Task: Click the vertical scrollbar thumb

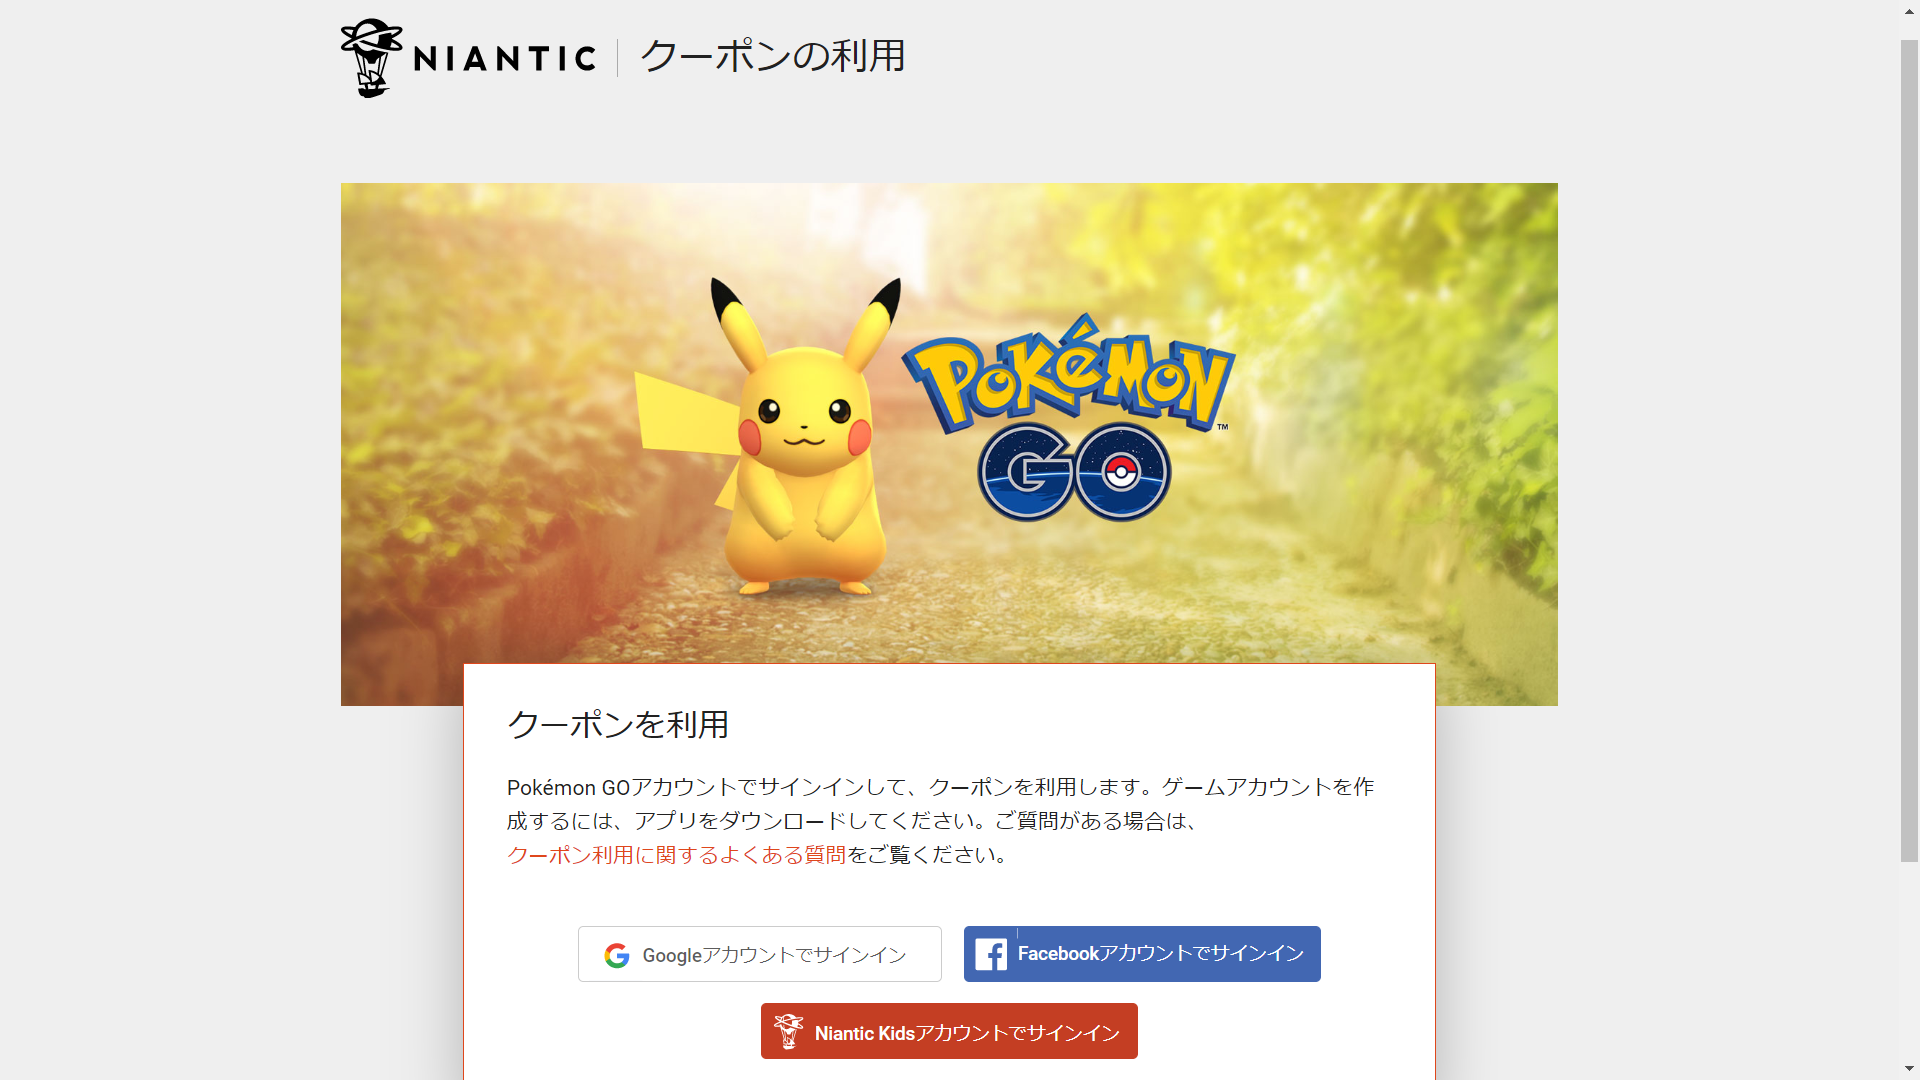Action: pos(1910,450)
